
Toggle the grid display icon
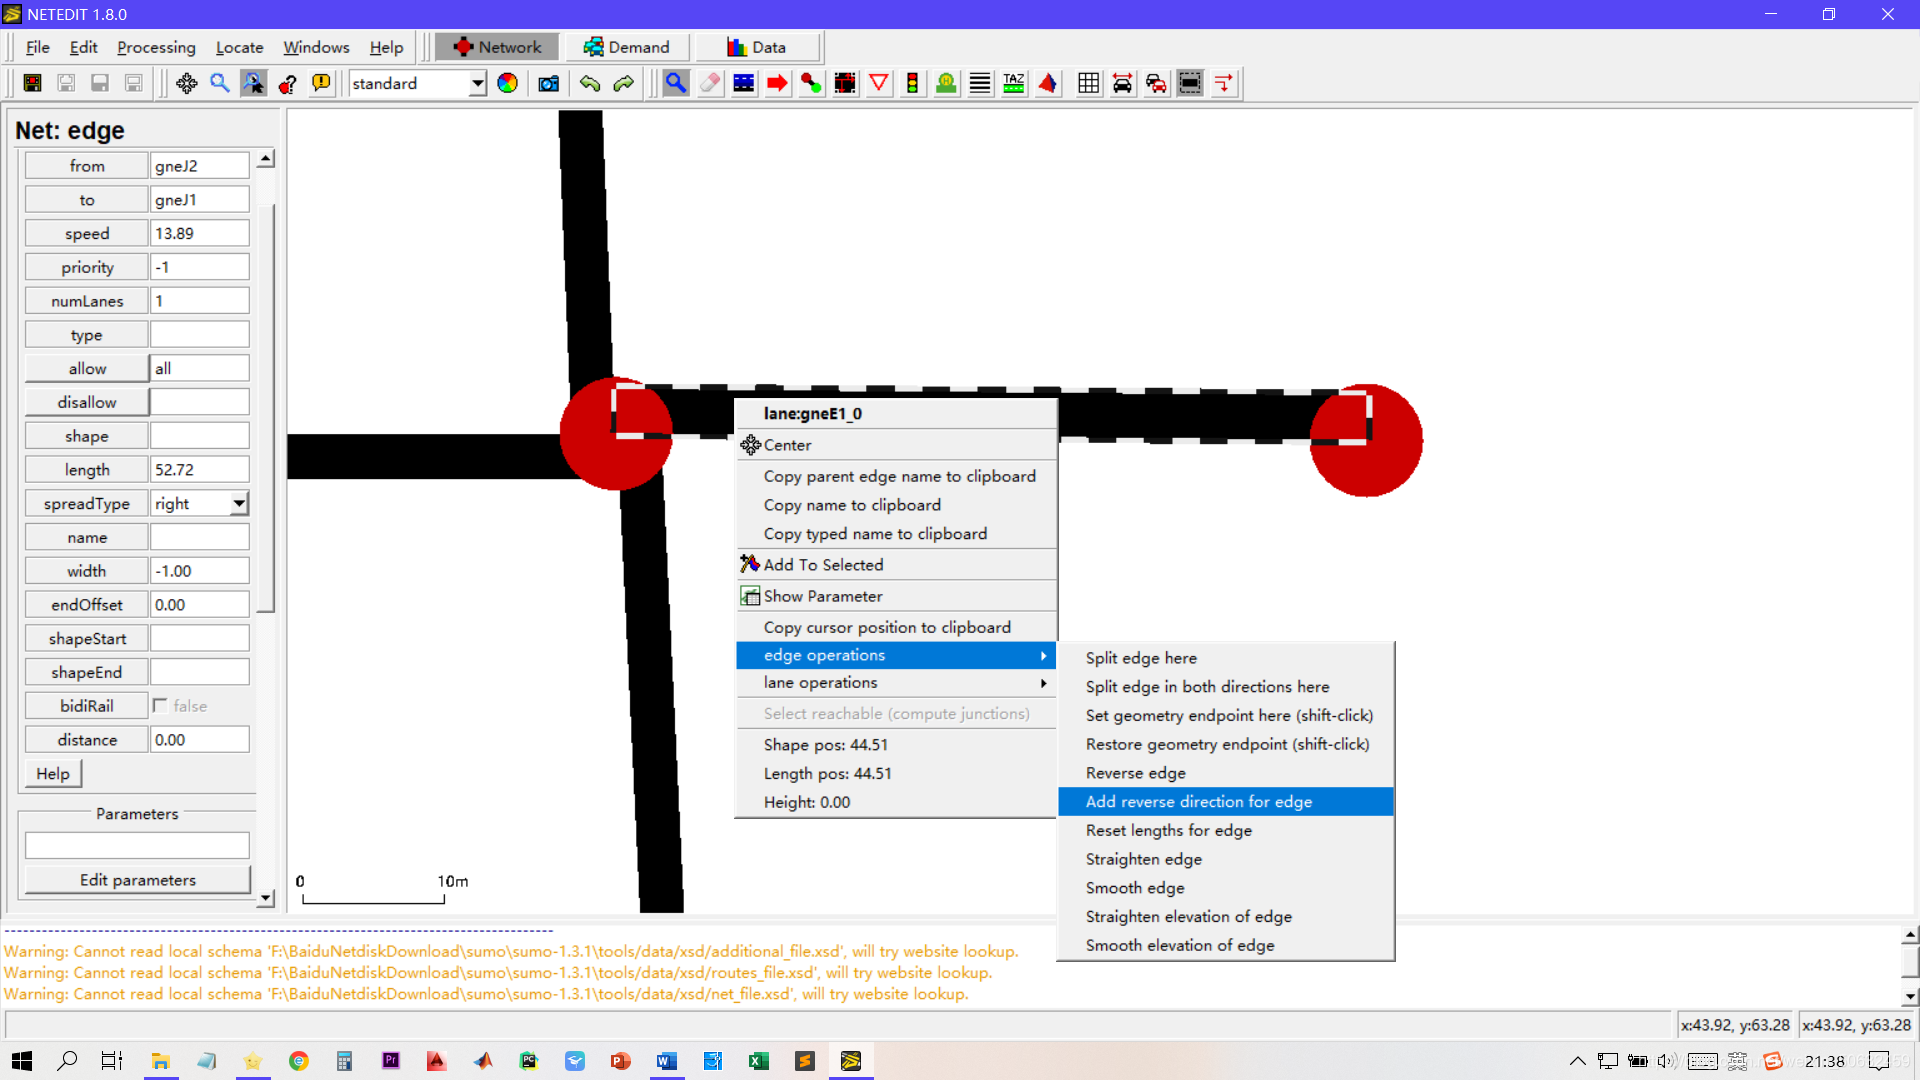(1088, 83)
